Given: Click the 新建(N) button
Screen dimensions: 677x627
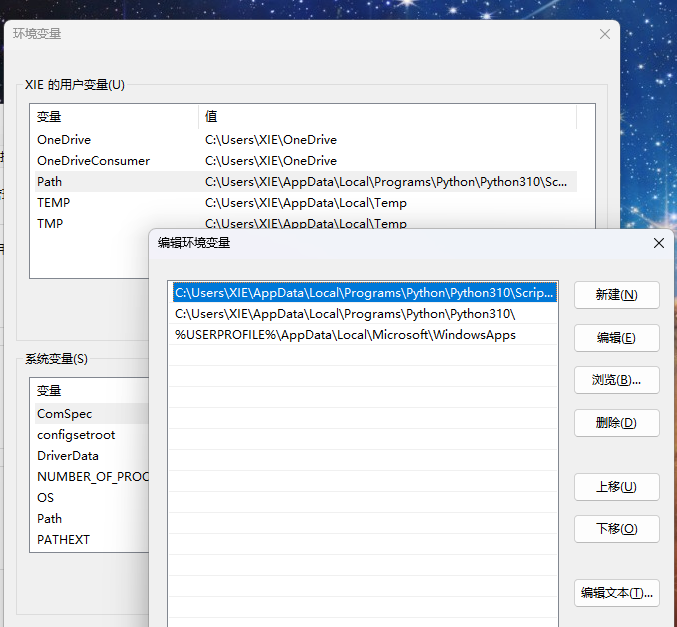Looking at the screenshot, I should click(617, 295).
